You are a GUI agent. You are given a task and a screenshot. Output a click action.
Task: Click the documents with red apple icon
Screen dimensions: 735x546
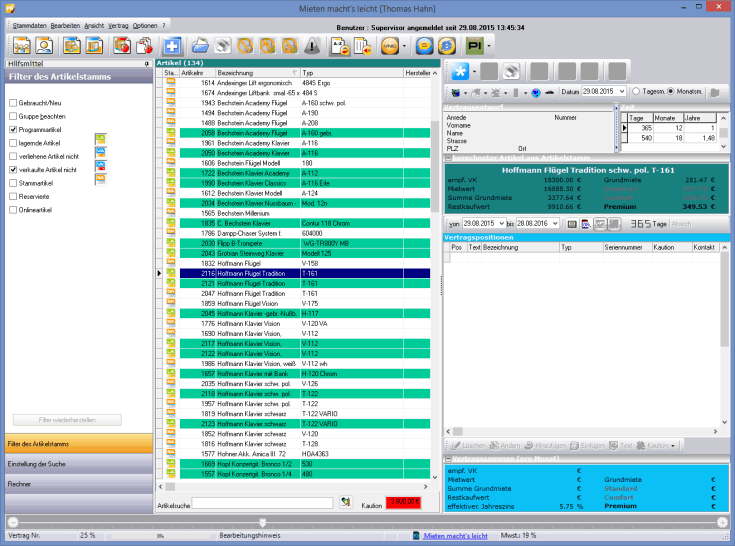click(x=145, y=46)
